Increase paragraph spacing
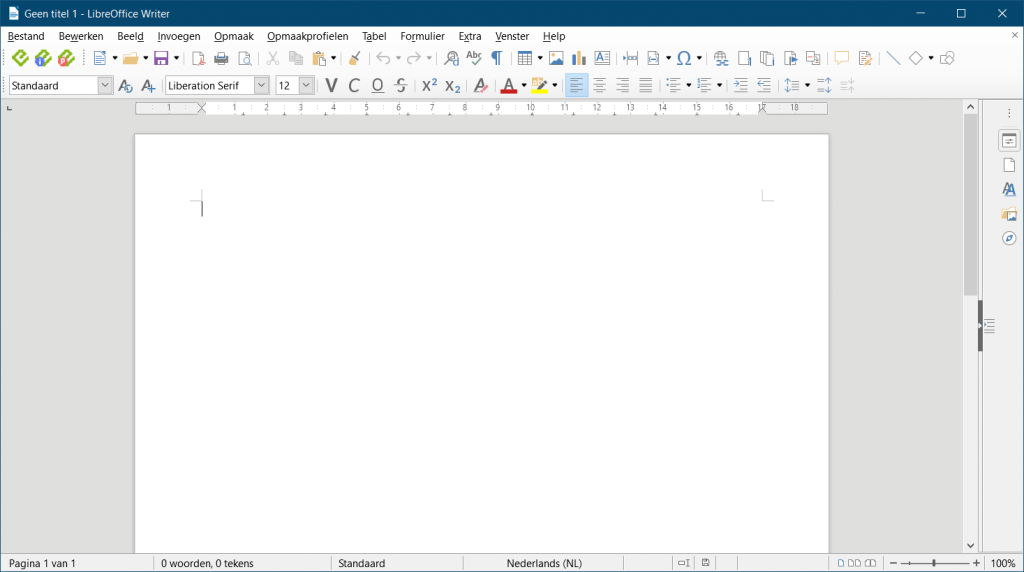 [x=824, y=86]
